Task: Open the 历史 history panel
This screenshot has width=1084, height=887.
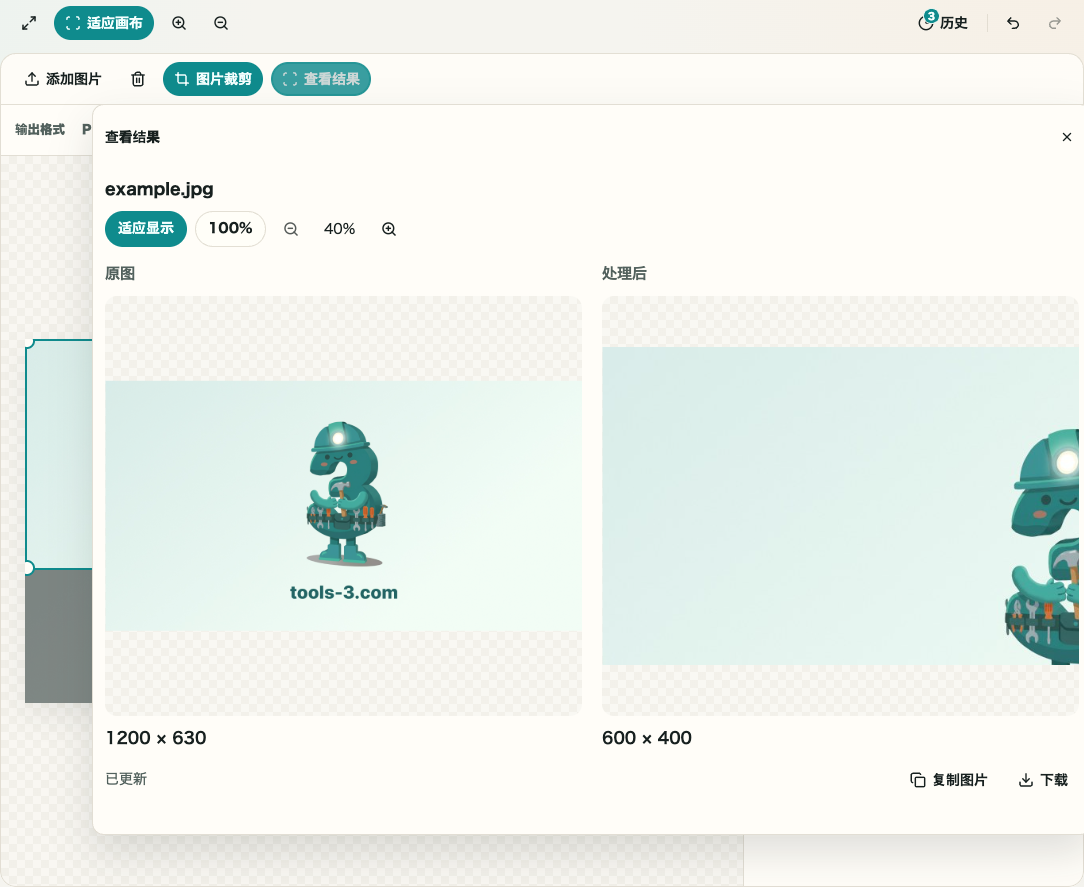Action: point(942,23)
